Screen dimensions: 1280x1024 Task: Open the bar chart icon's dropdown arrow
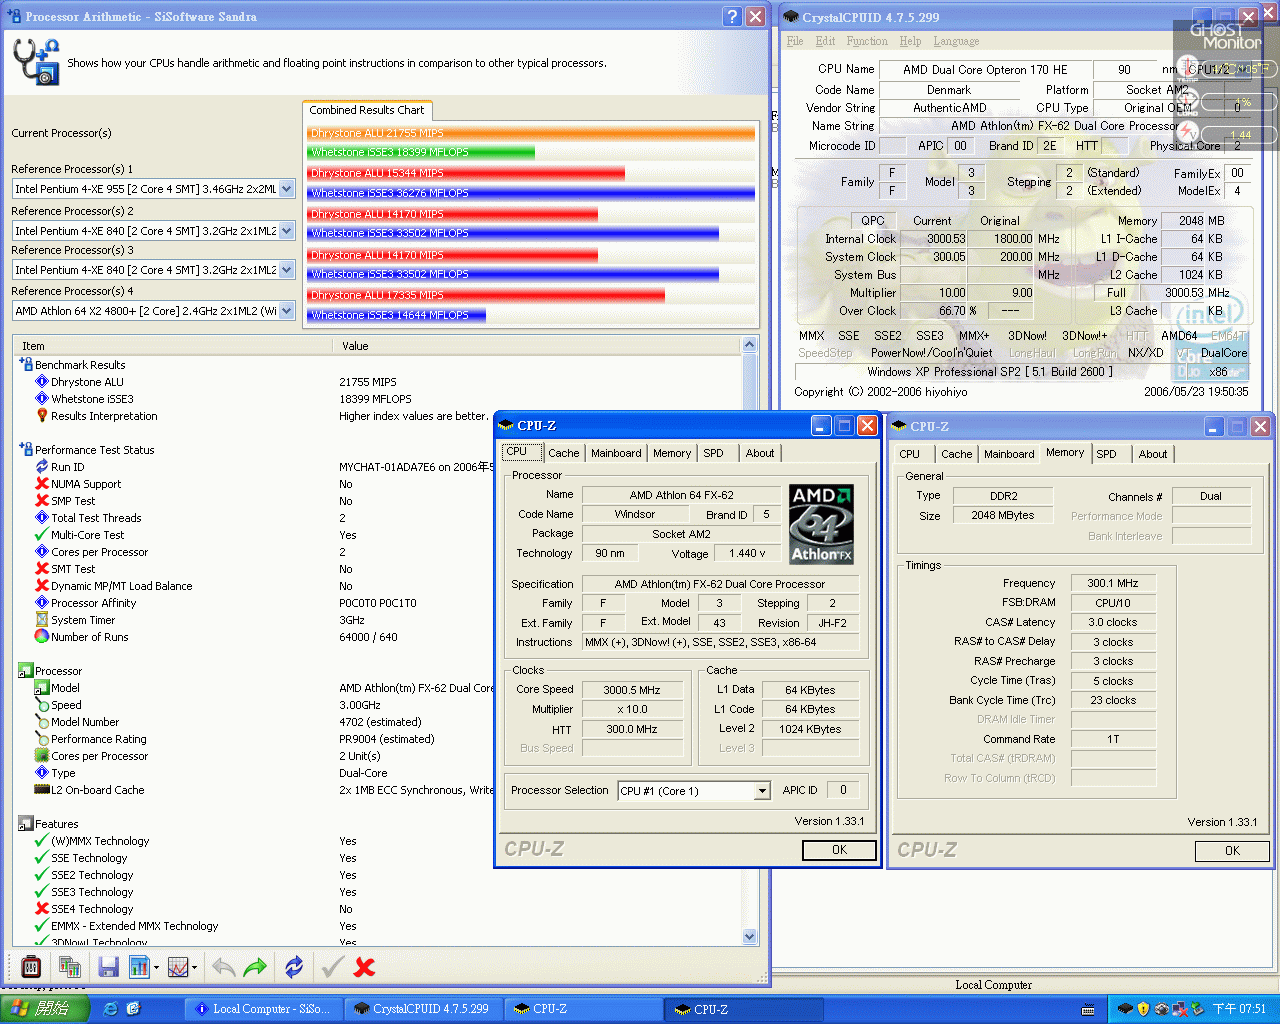pyautogui.click(x=156, y=967)
